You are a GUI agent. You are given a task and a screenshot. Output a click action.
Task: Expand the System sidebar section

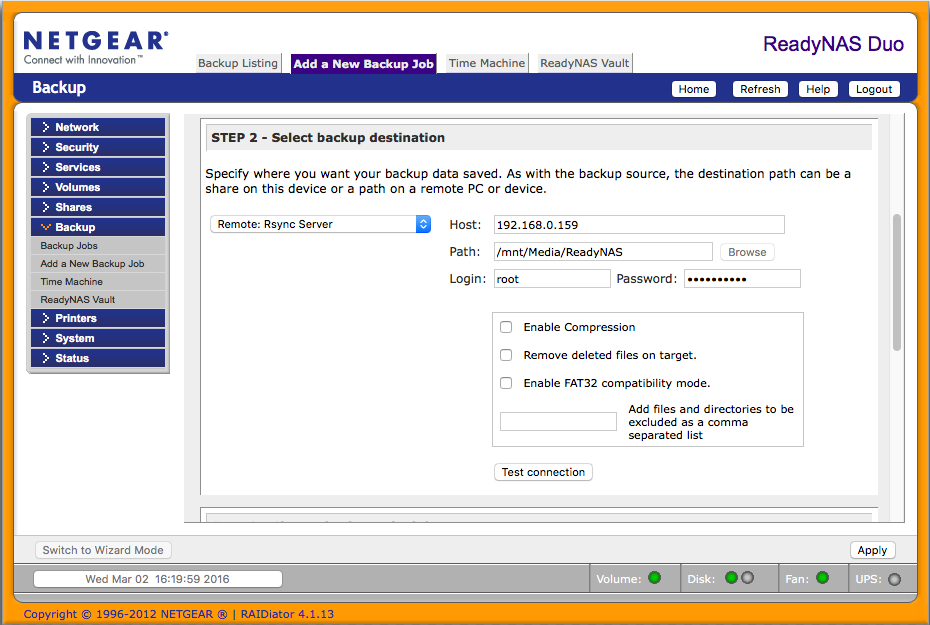(x=98, y=338)
